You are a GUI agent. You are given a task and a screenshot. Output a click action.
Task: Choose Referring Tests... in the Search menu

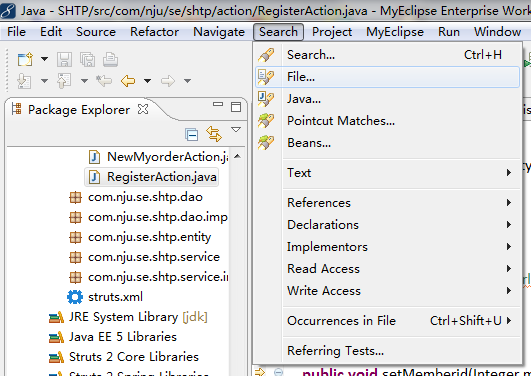[387, 351]
